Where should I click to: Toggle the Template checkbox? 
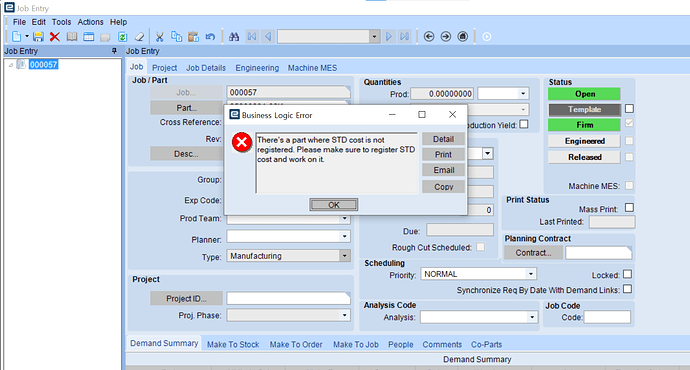click(x=629, y=108)
